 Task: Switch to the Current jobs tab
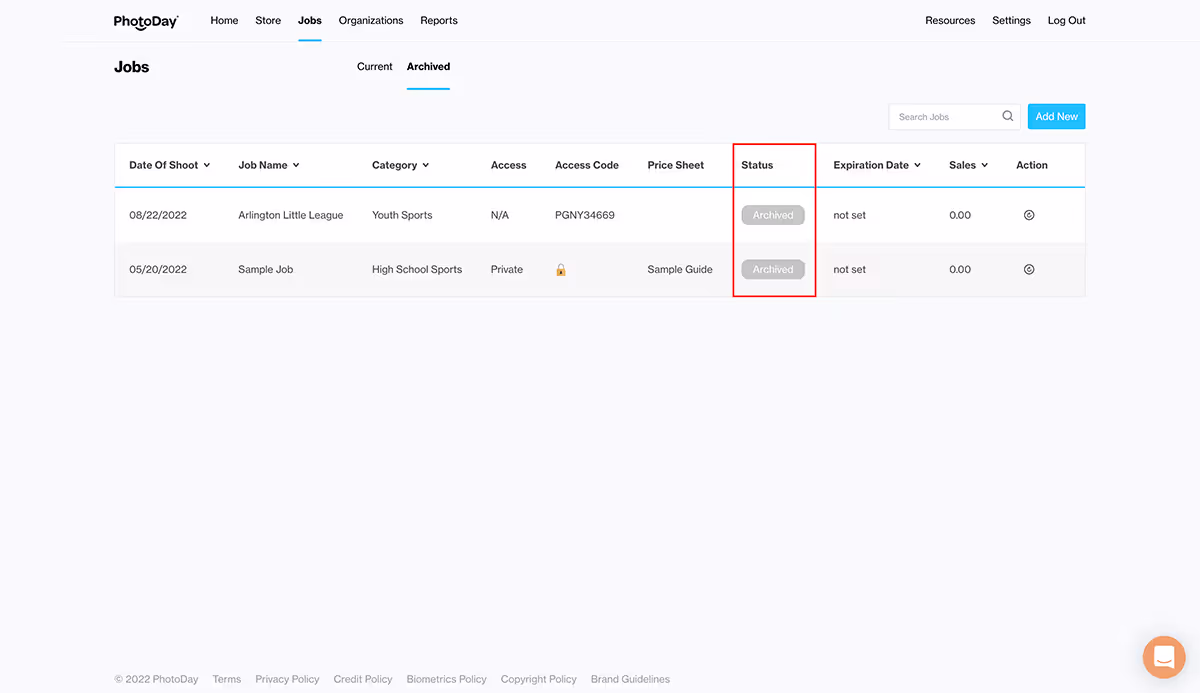point(375,67)
